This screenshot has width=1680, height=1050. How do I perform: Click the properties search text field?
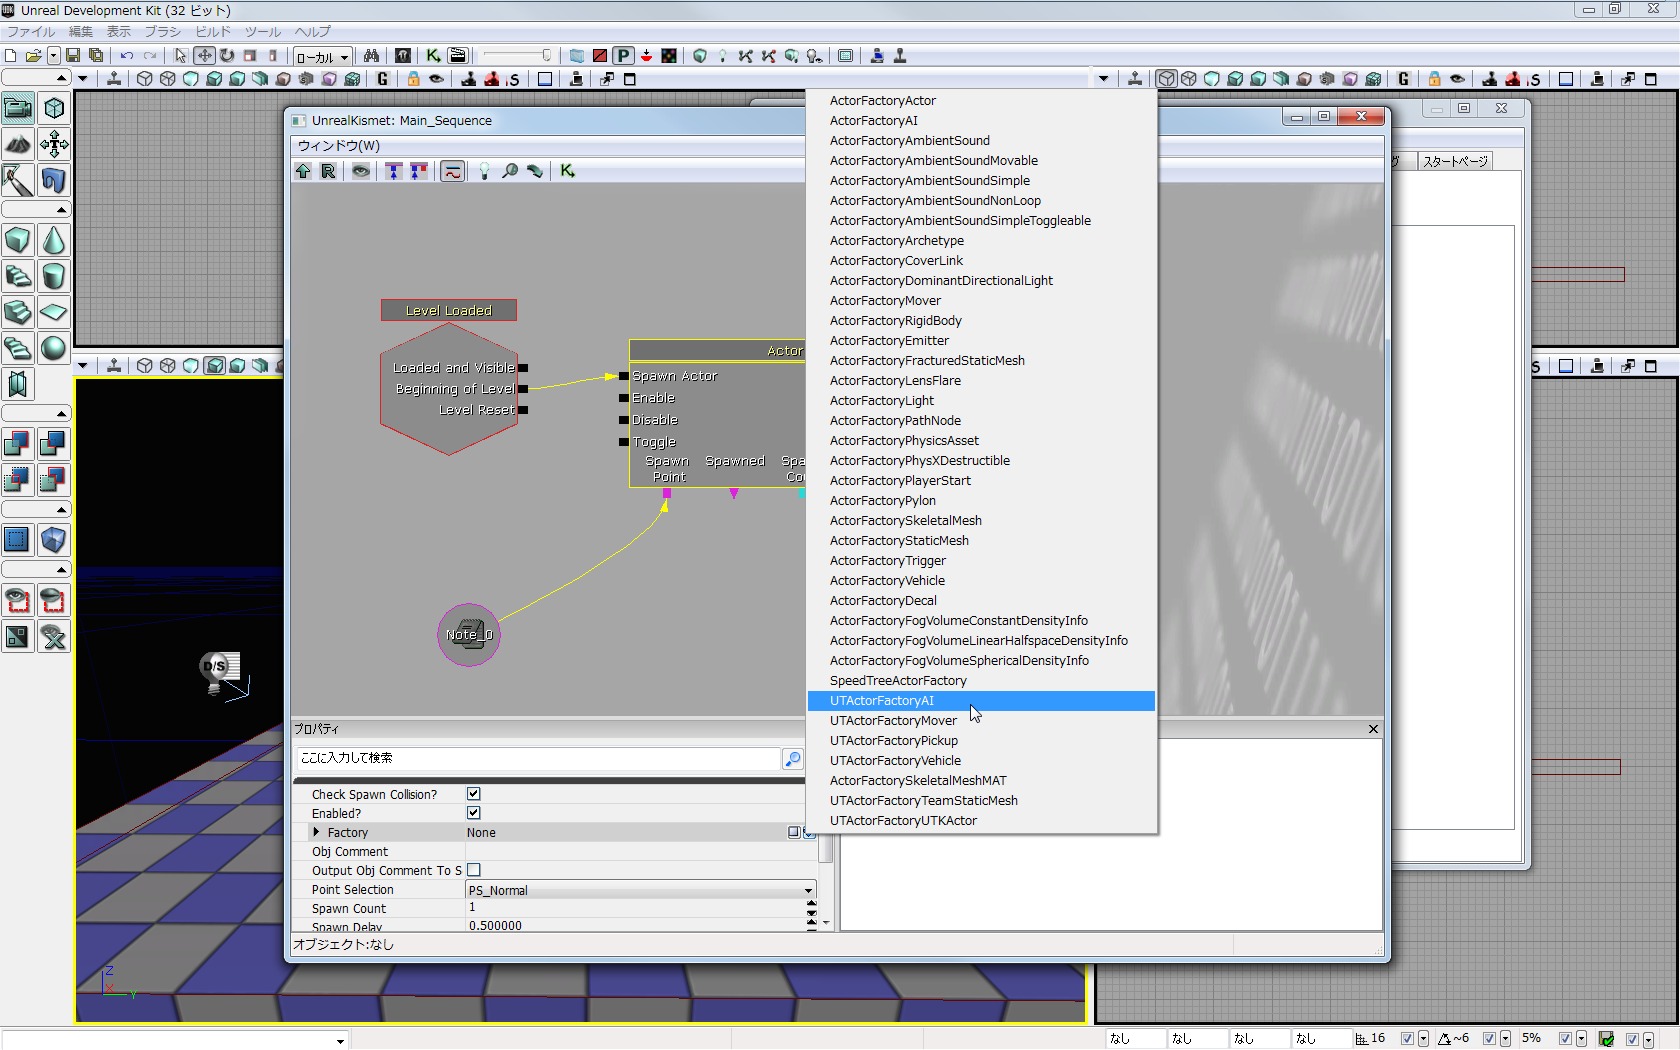tap(537, 759)
